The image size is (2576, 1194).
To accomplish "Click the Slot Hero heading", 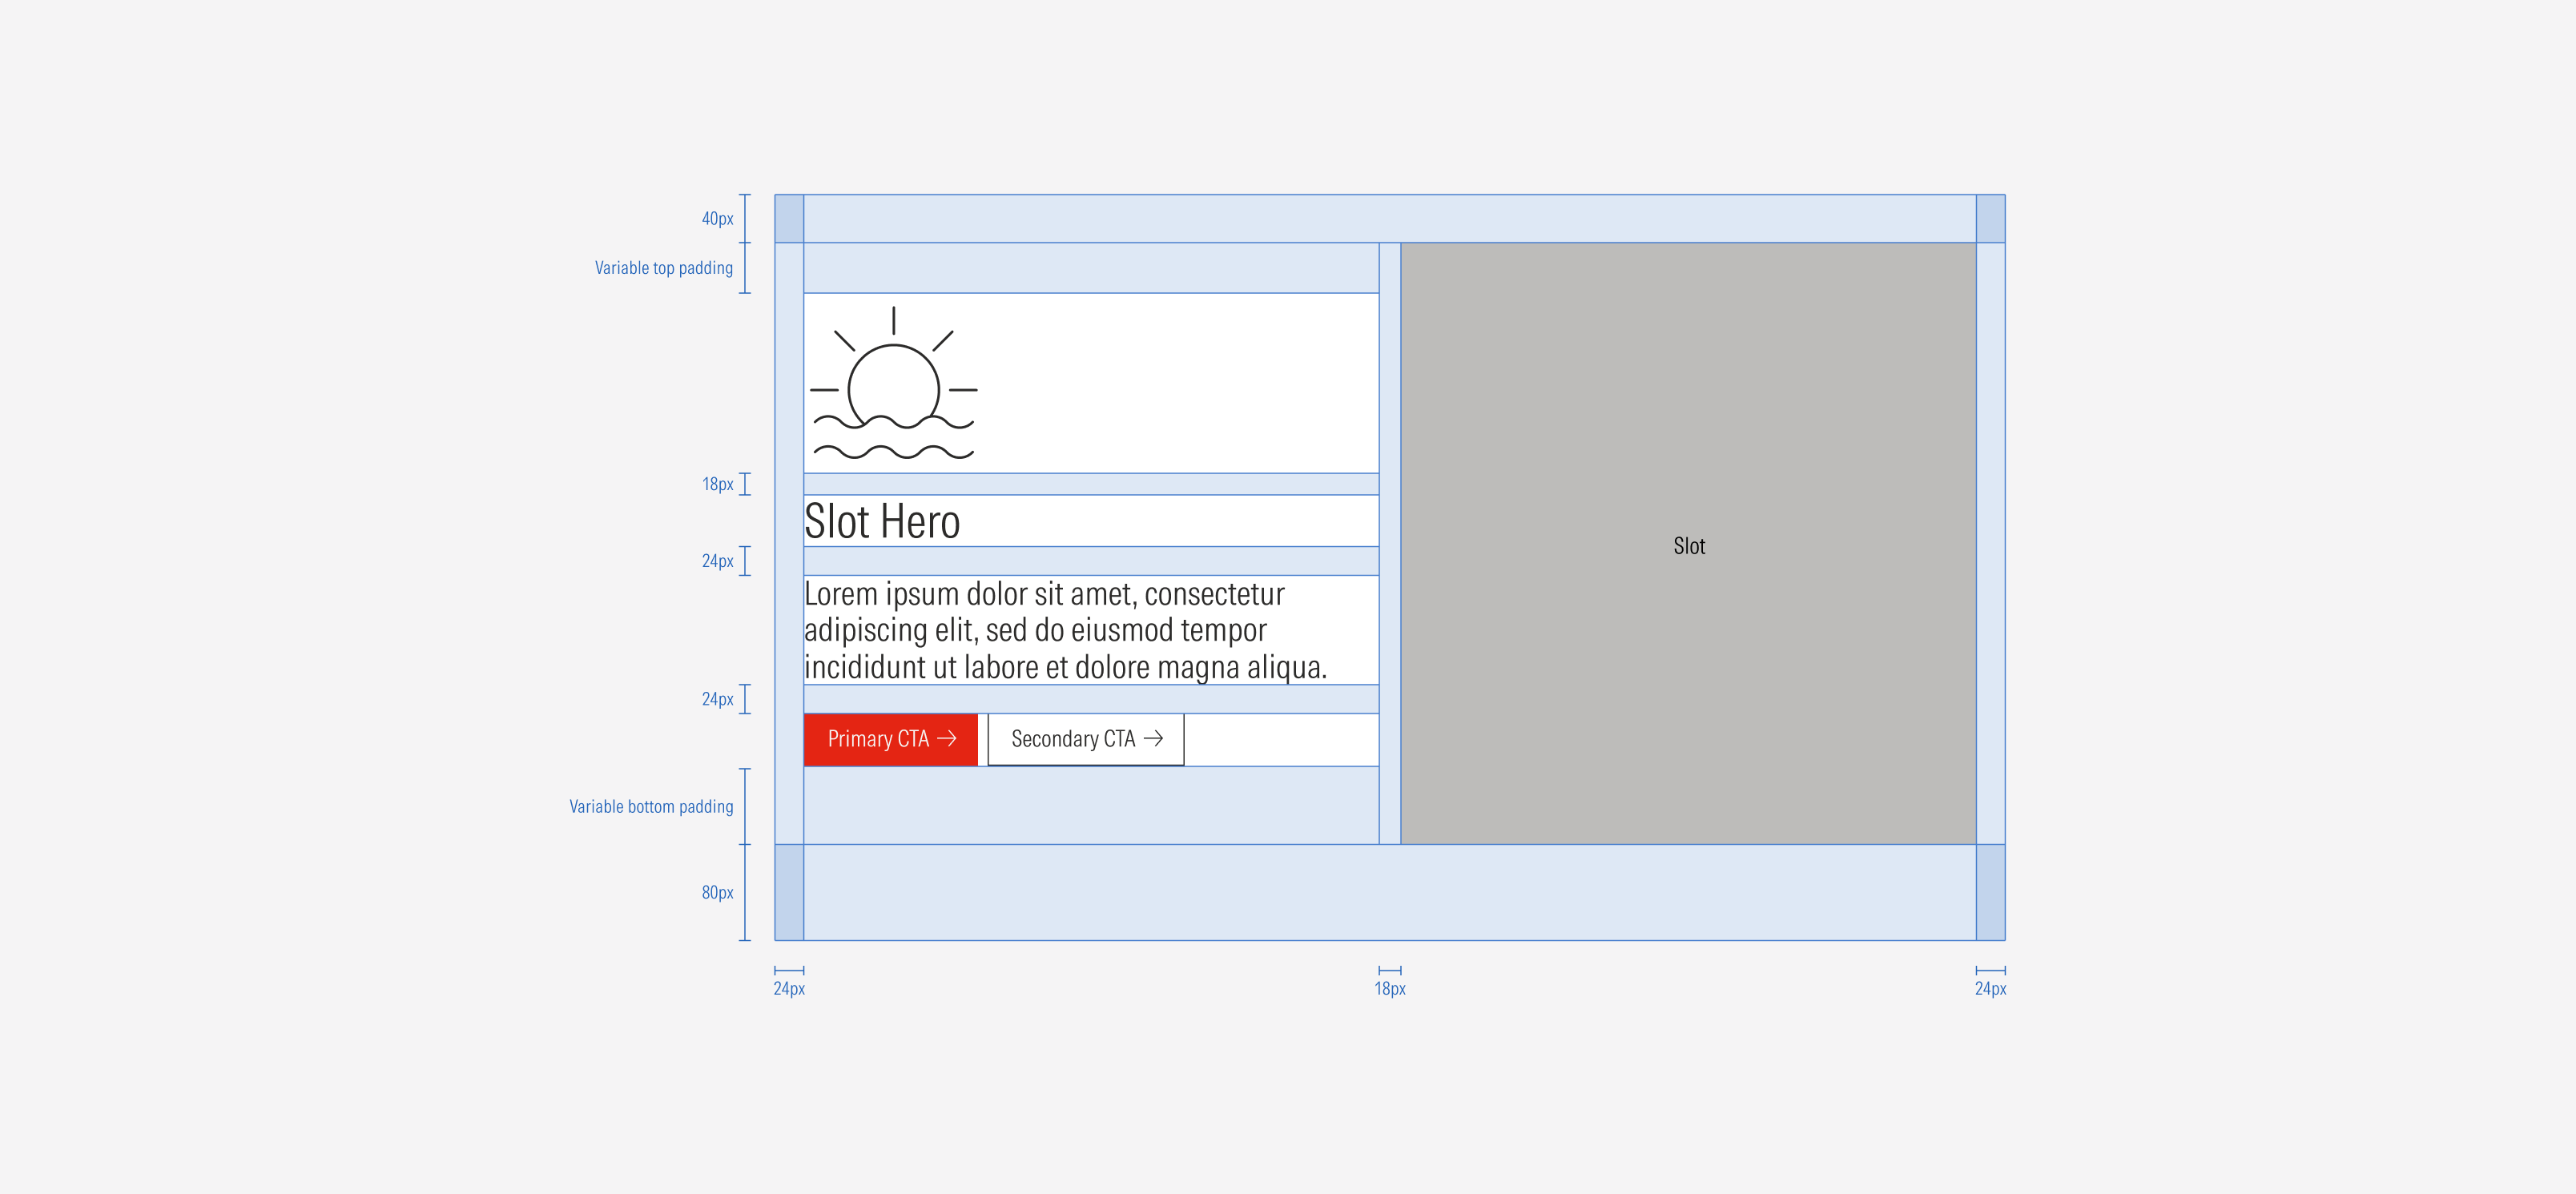I will [882, 521].
